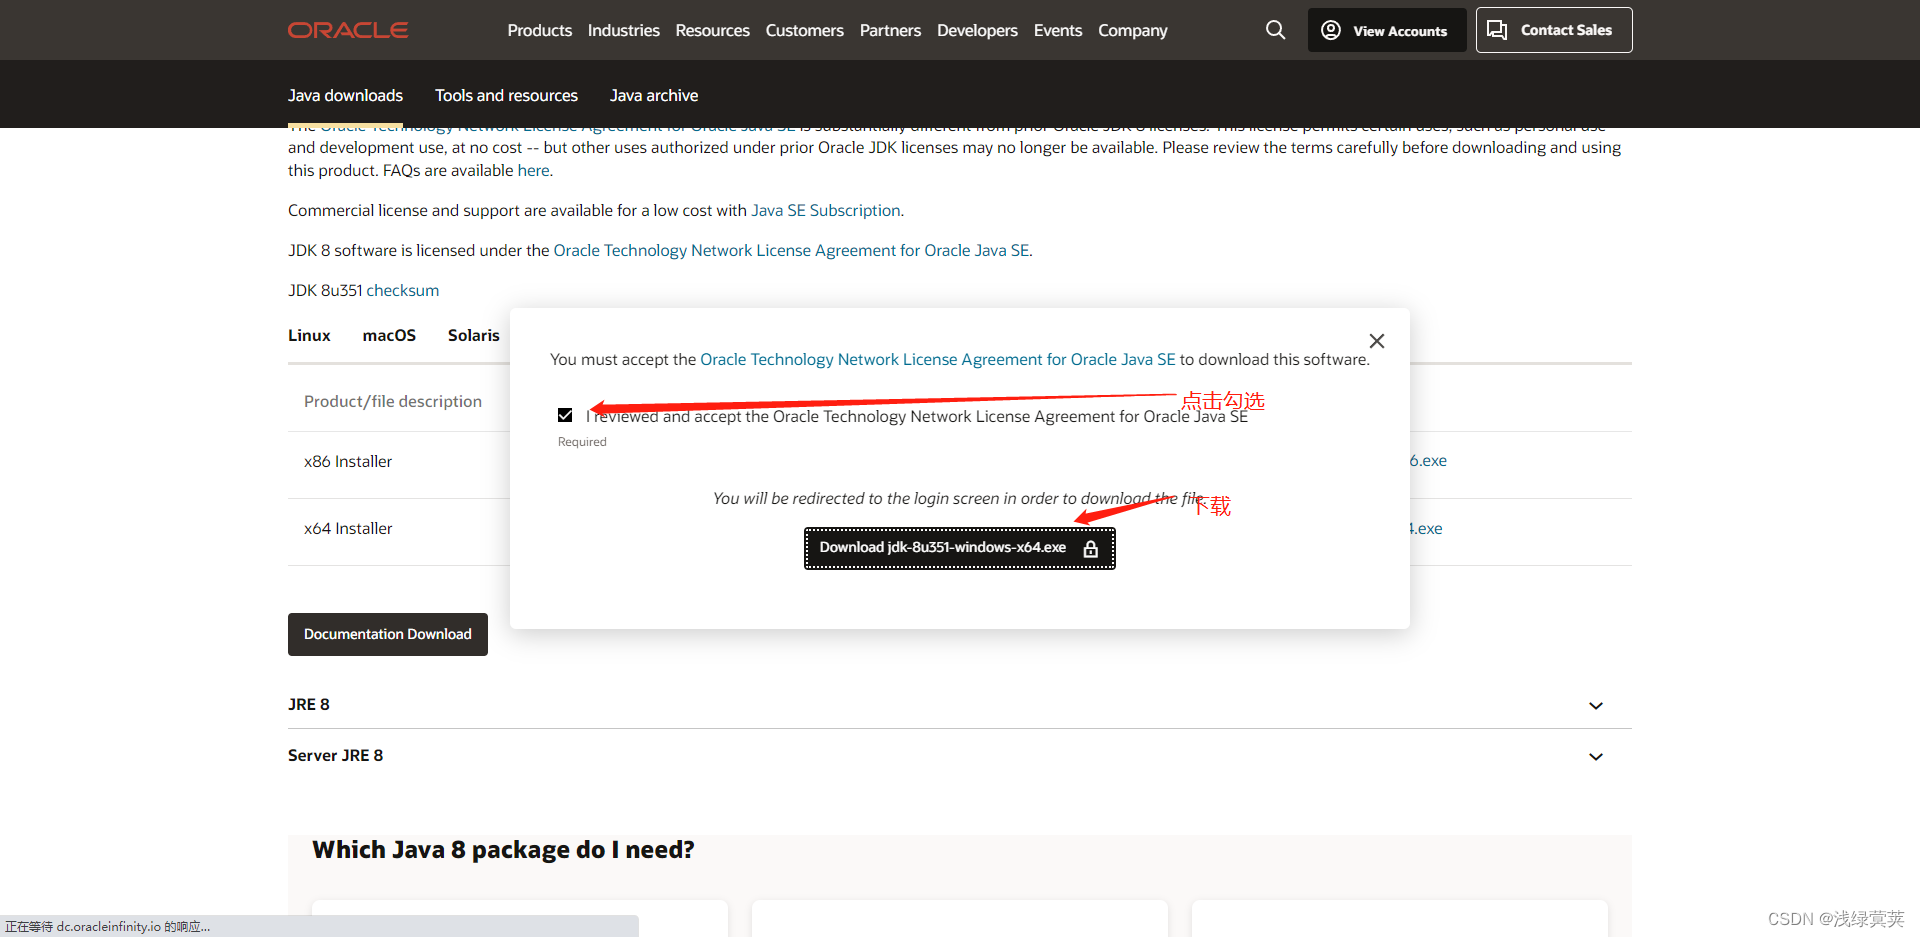Click Download jdk-8u351-windows-x64.exe button
The image size is (1920, 937).
click(x=960, y=548)
